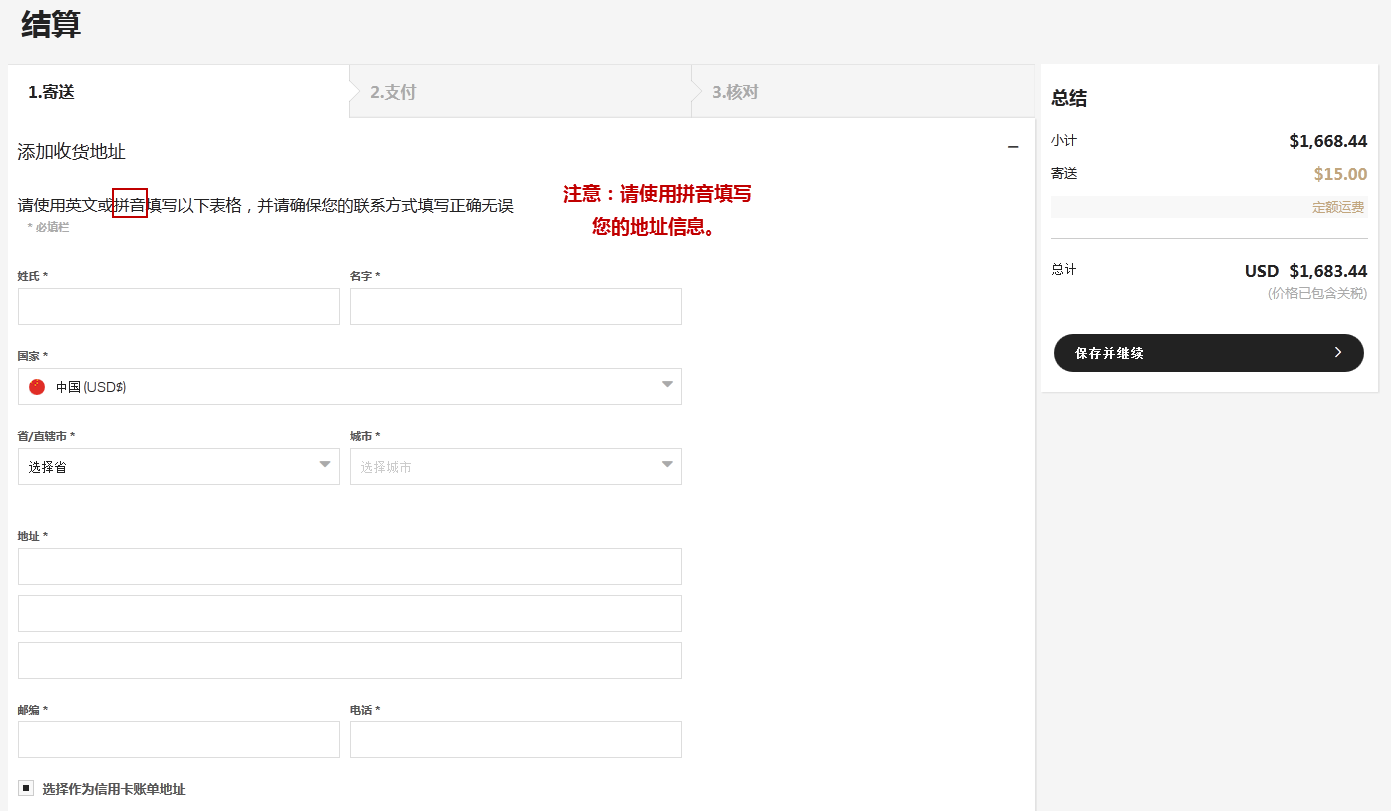Open the 选择省 province dropdown
The height and width of the screenshot is (811, 1391).
coord(179,466)
